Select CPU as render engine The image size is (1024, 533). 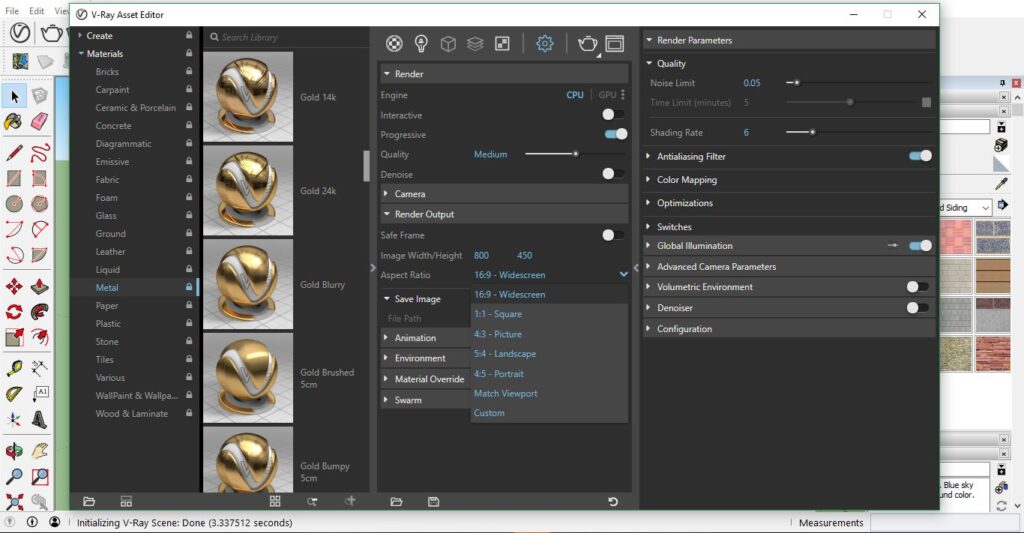575,95
